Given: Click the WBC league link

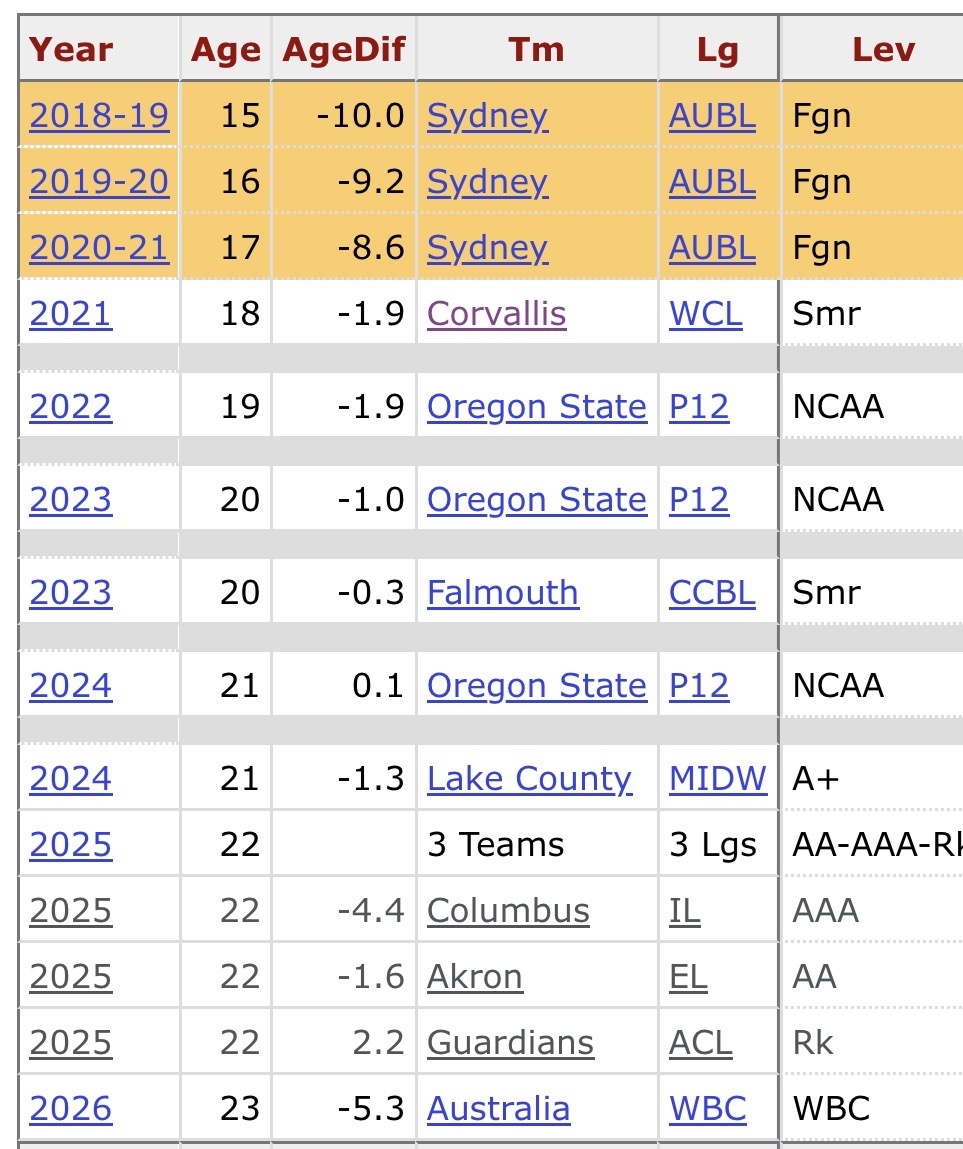Looking at the screenshot, I should pos(708,1109).
